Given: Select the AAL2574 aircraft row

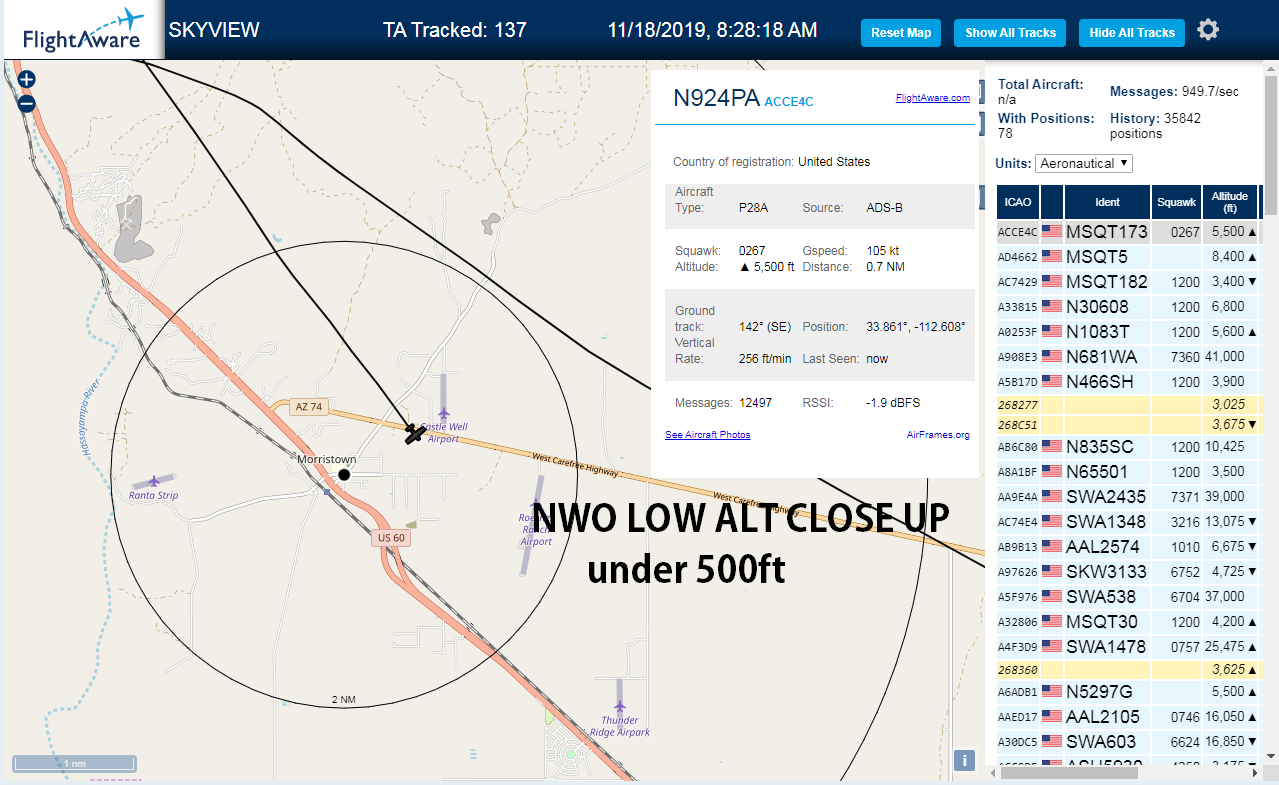Looking at the screenshot, I should (x=1128, y=547).
